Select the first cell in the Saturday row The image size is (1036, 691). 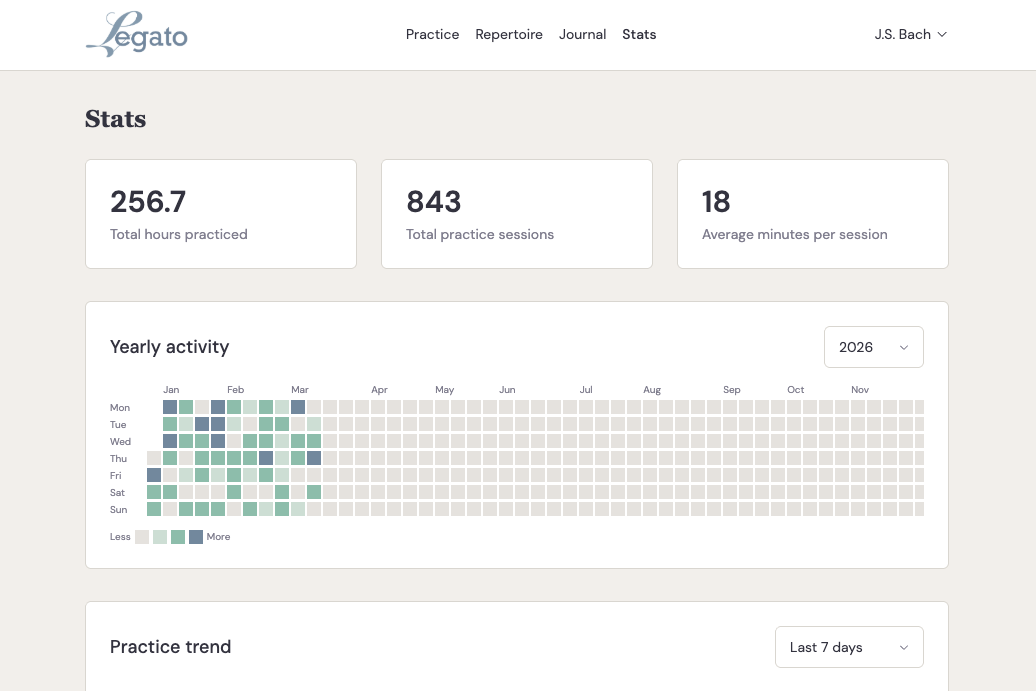click(154, 492)
